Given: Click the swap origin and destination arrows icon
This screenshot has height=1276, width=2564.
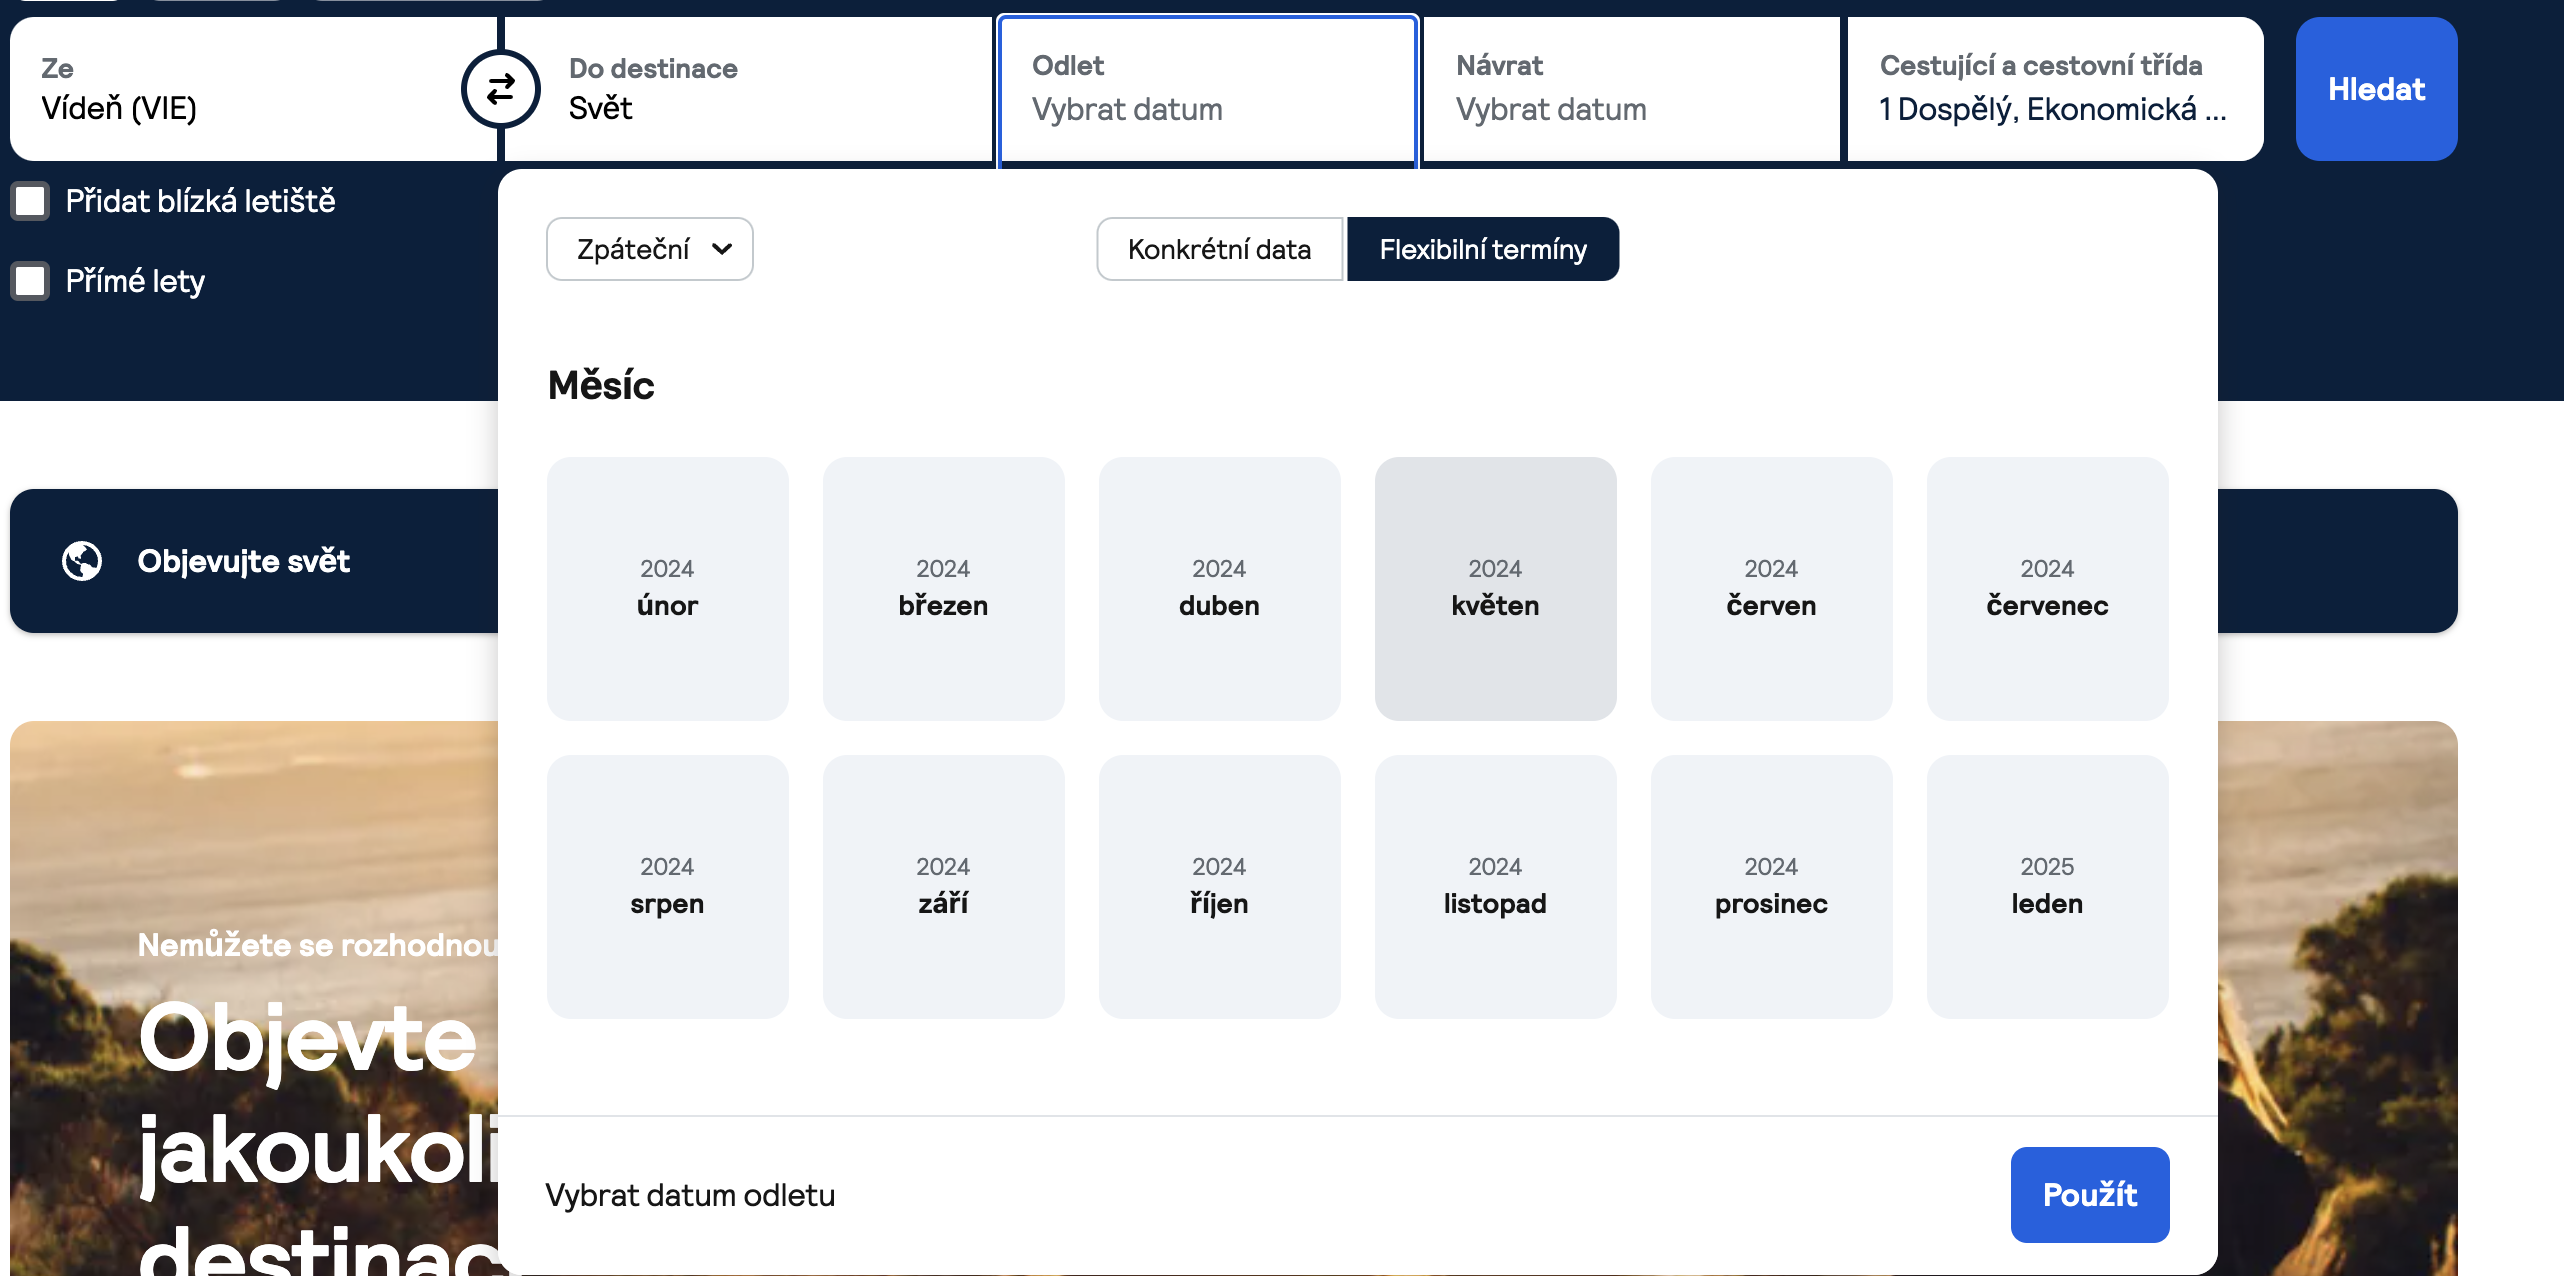Looking at the screenshot, I should pos(500,89).
